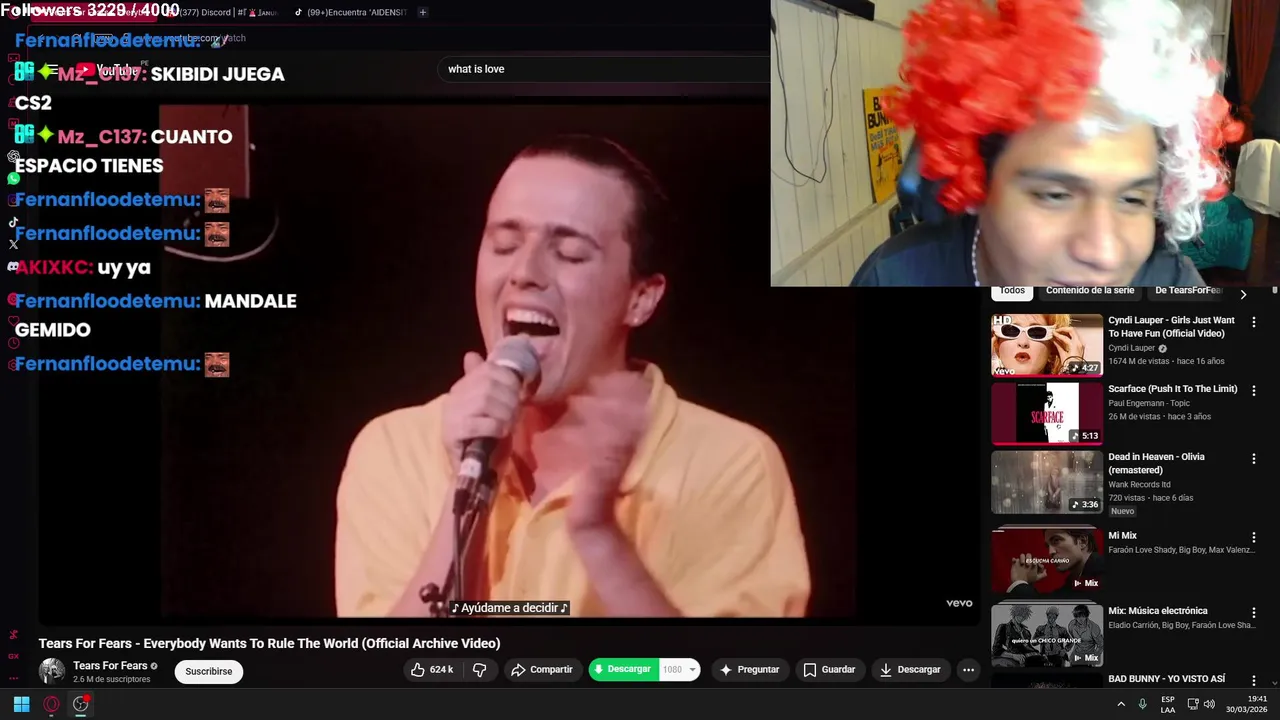Screen dimensions: 1280x720
Task: Open options menu for Scarface video
Action: pyautogui.click(x=1253, y=390)
